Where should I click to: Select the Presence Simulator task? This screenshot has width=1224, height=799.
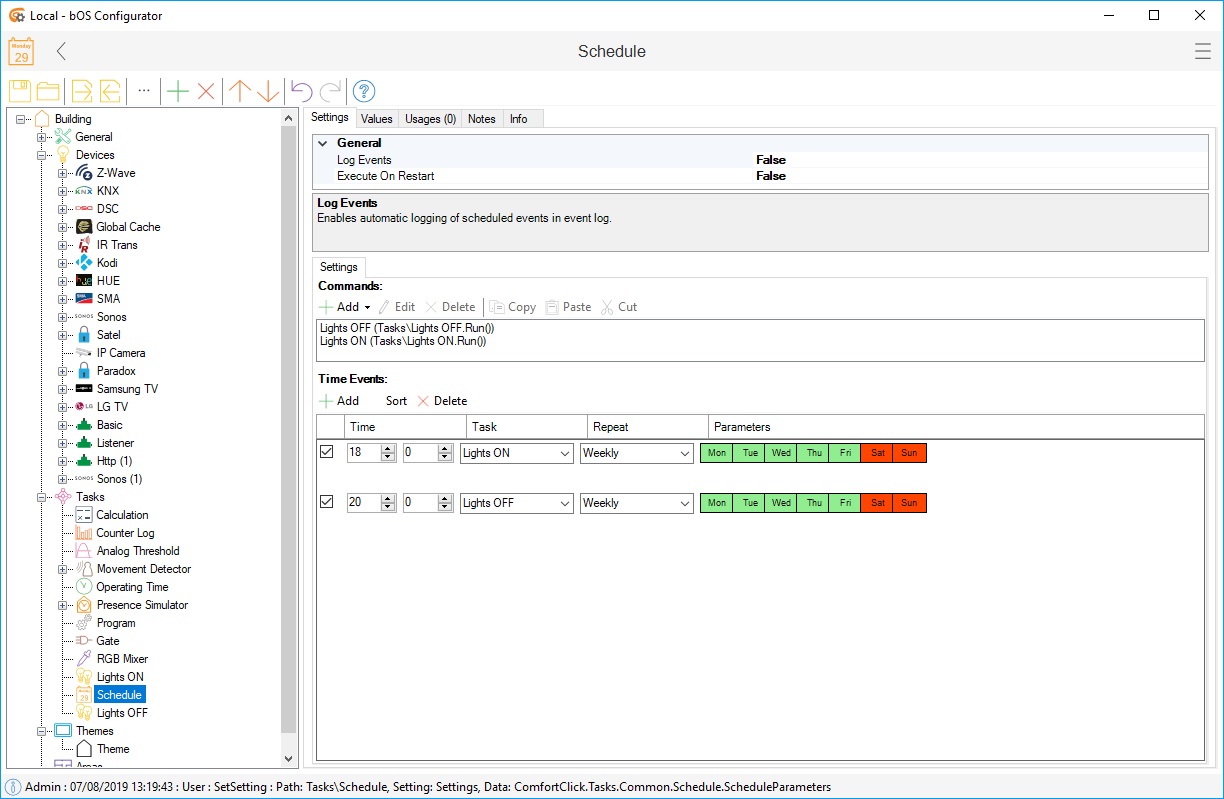(142, 605)
